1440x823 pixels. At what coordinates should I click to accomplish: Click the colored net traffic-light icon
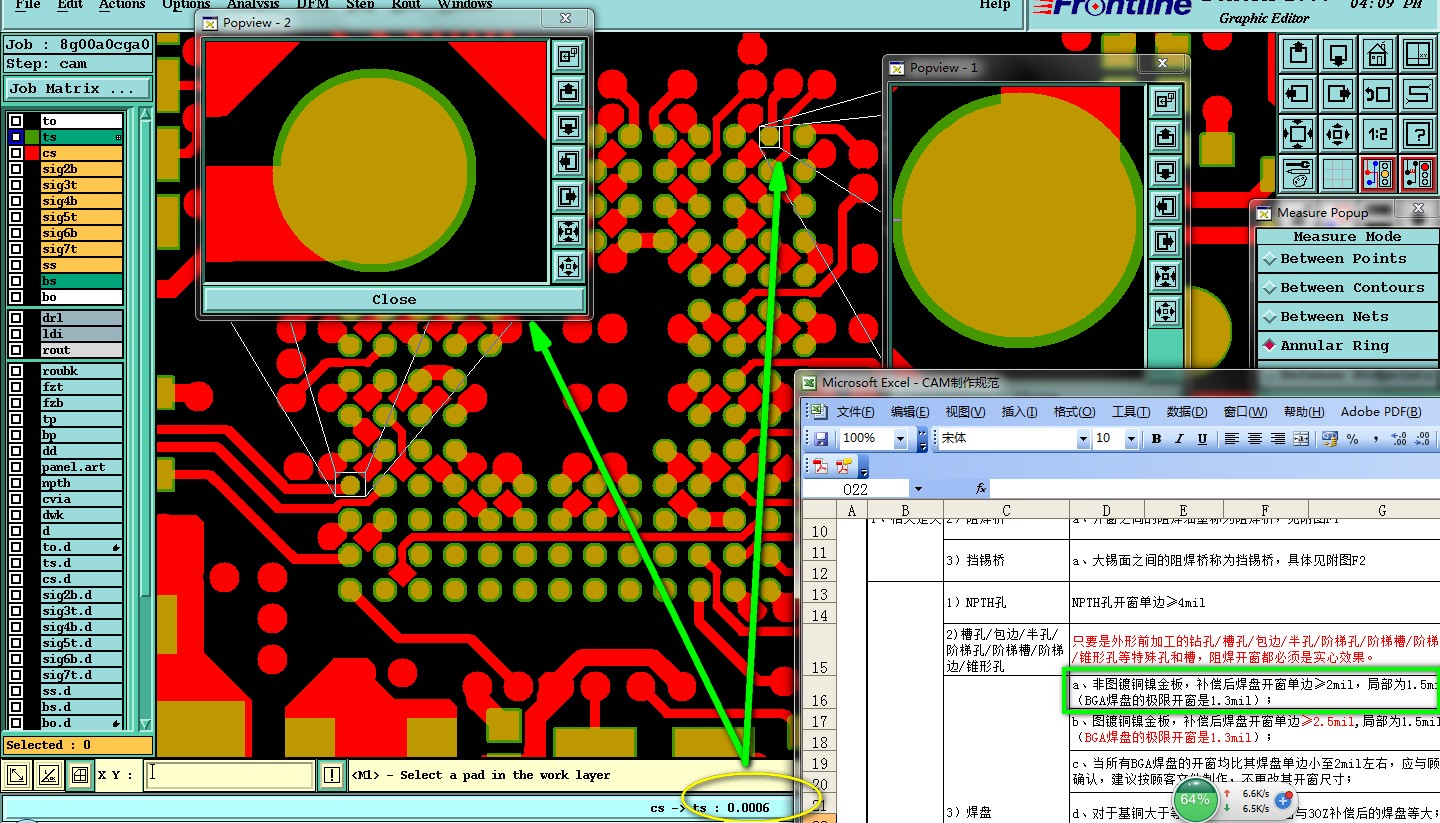tap(1378, 173)
